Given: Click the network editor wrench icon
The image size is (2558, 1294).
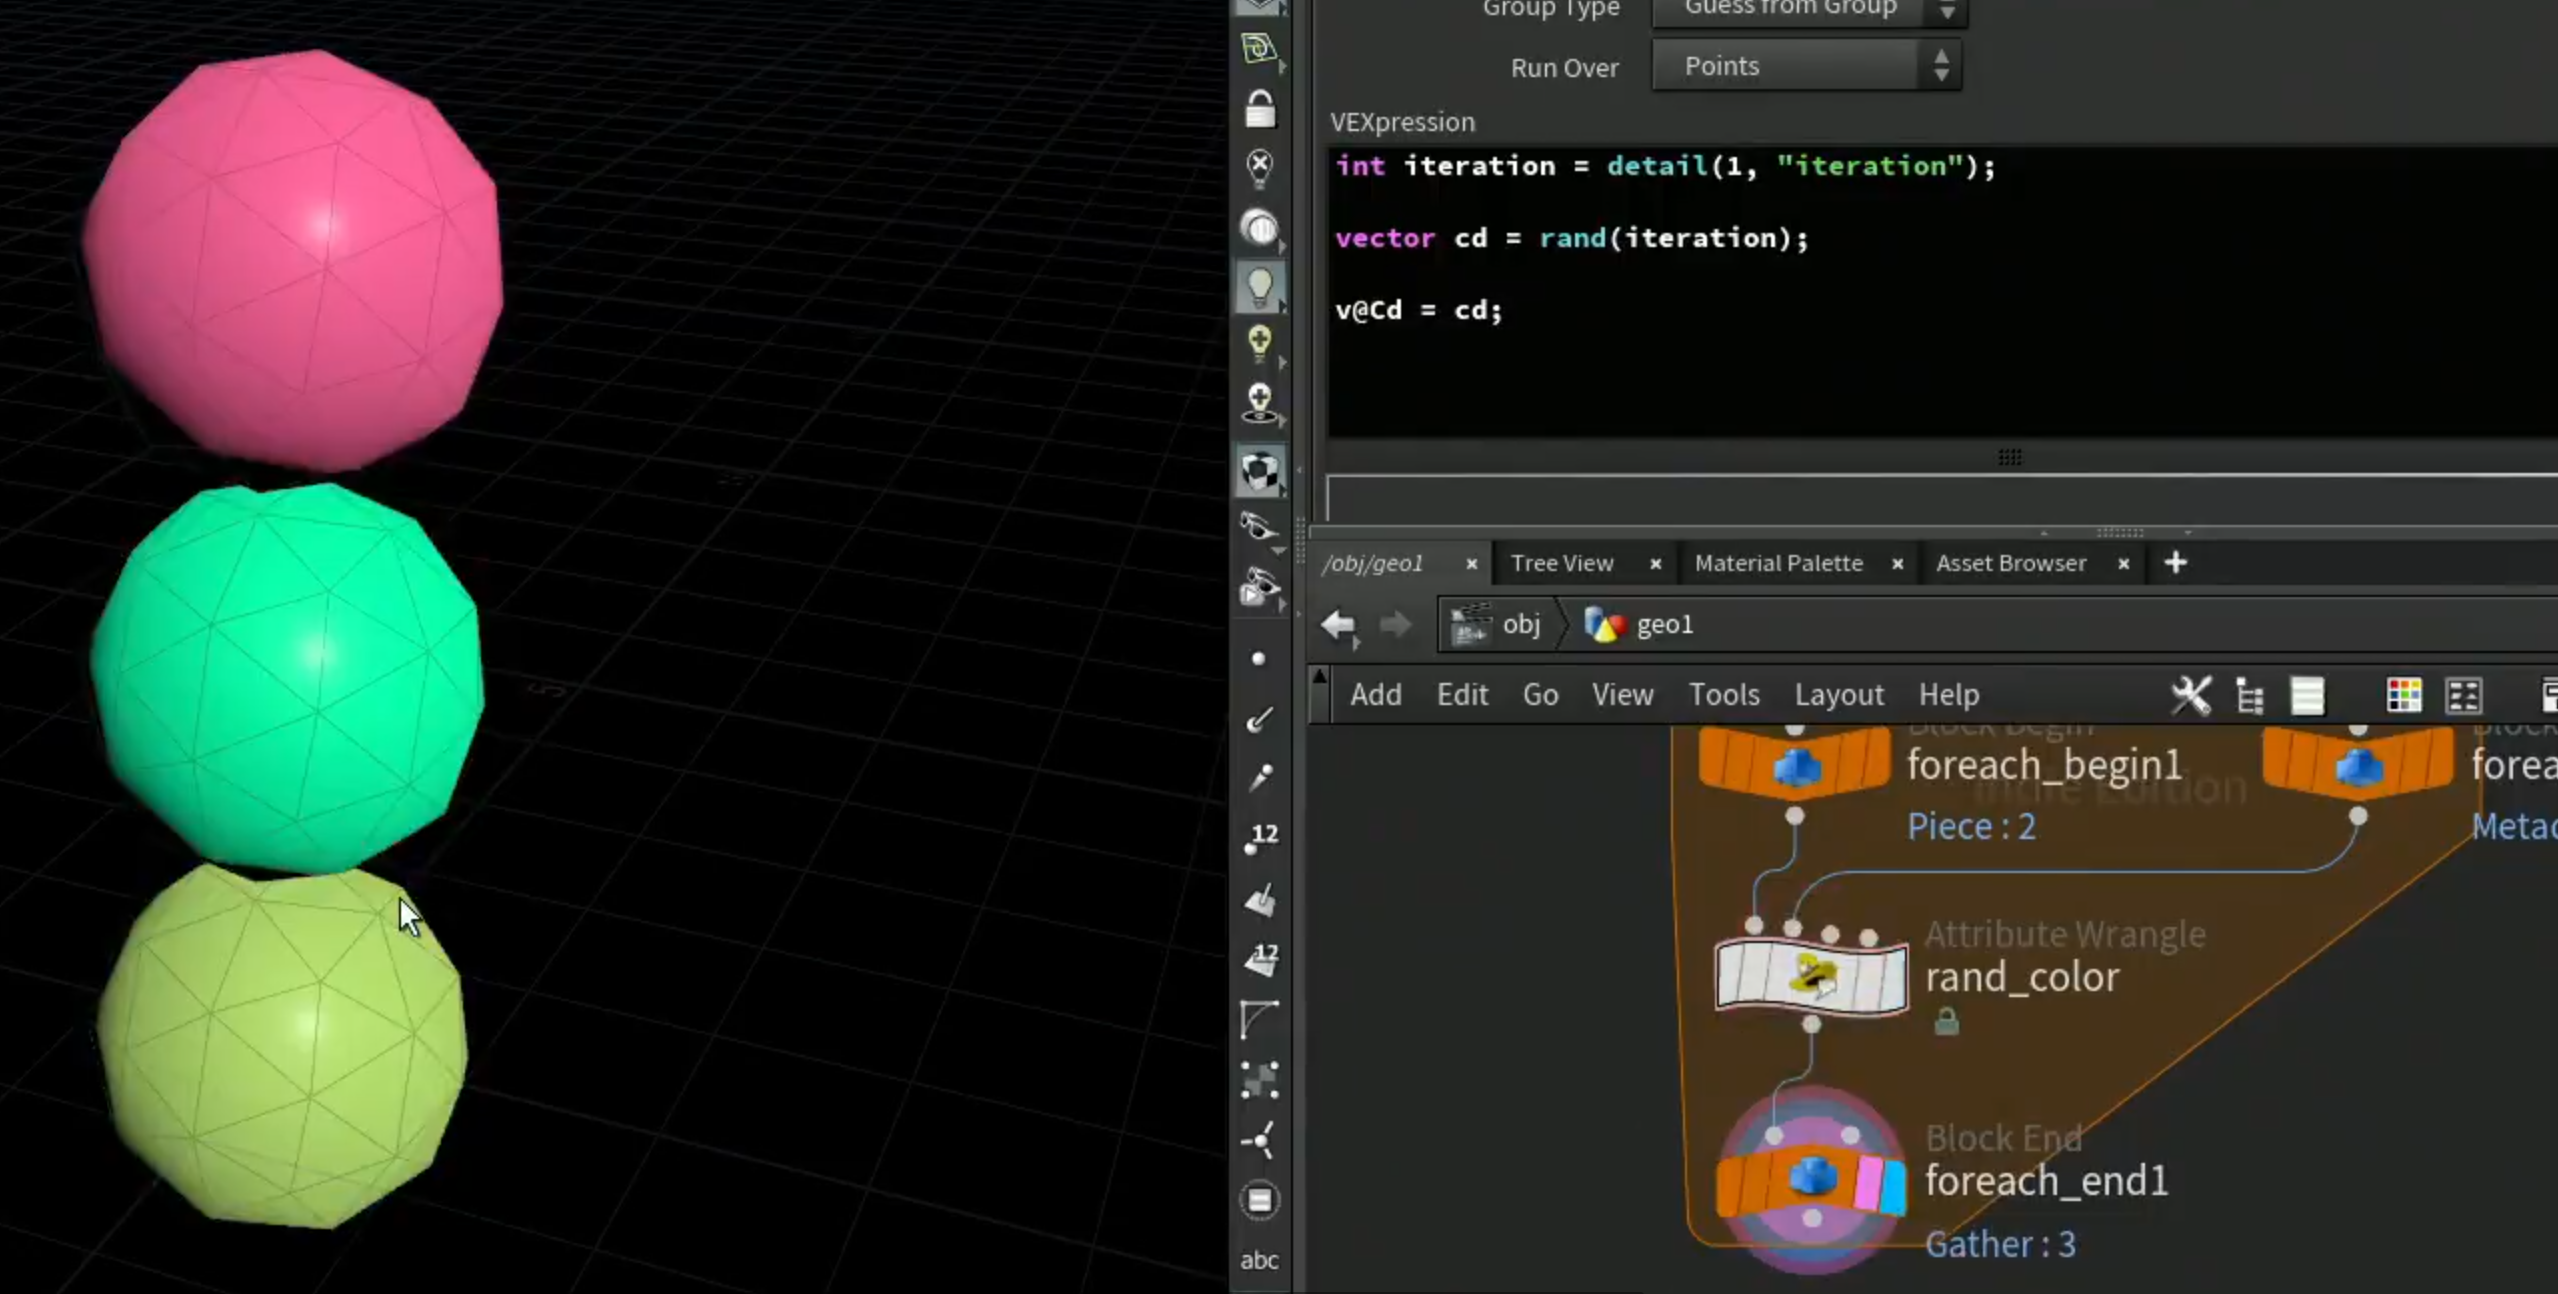Looking at the screenshot, I should (2190, 695).
